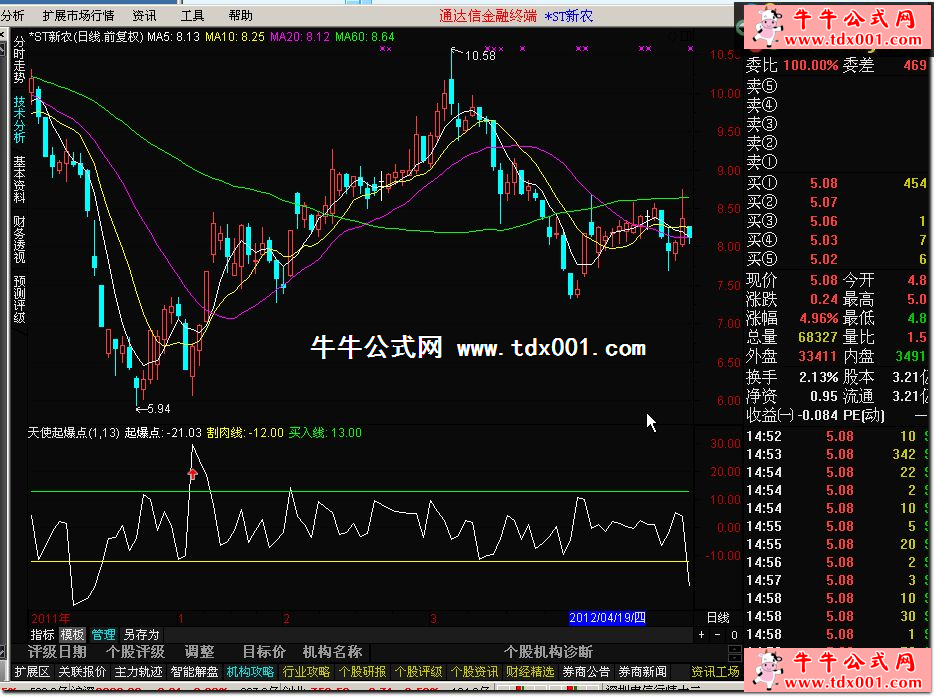Open the 分析 menu

click(x=13, y=16)
